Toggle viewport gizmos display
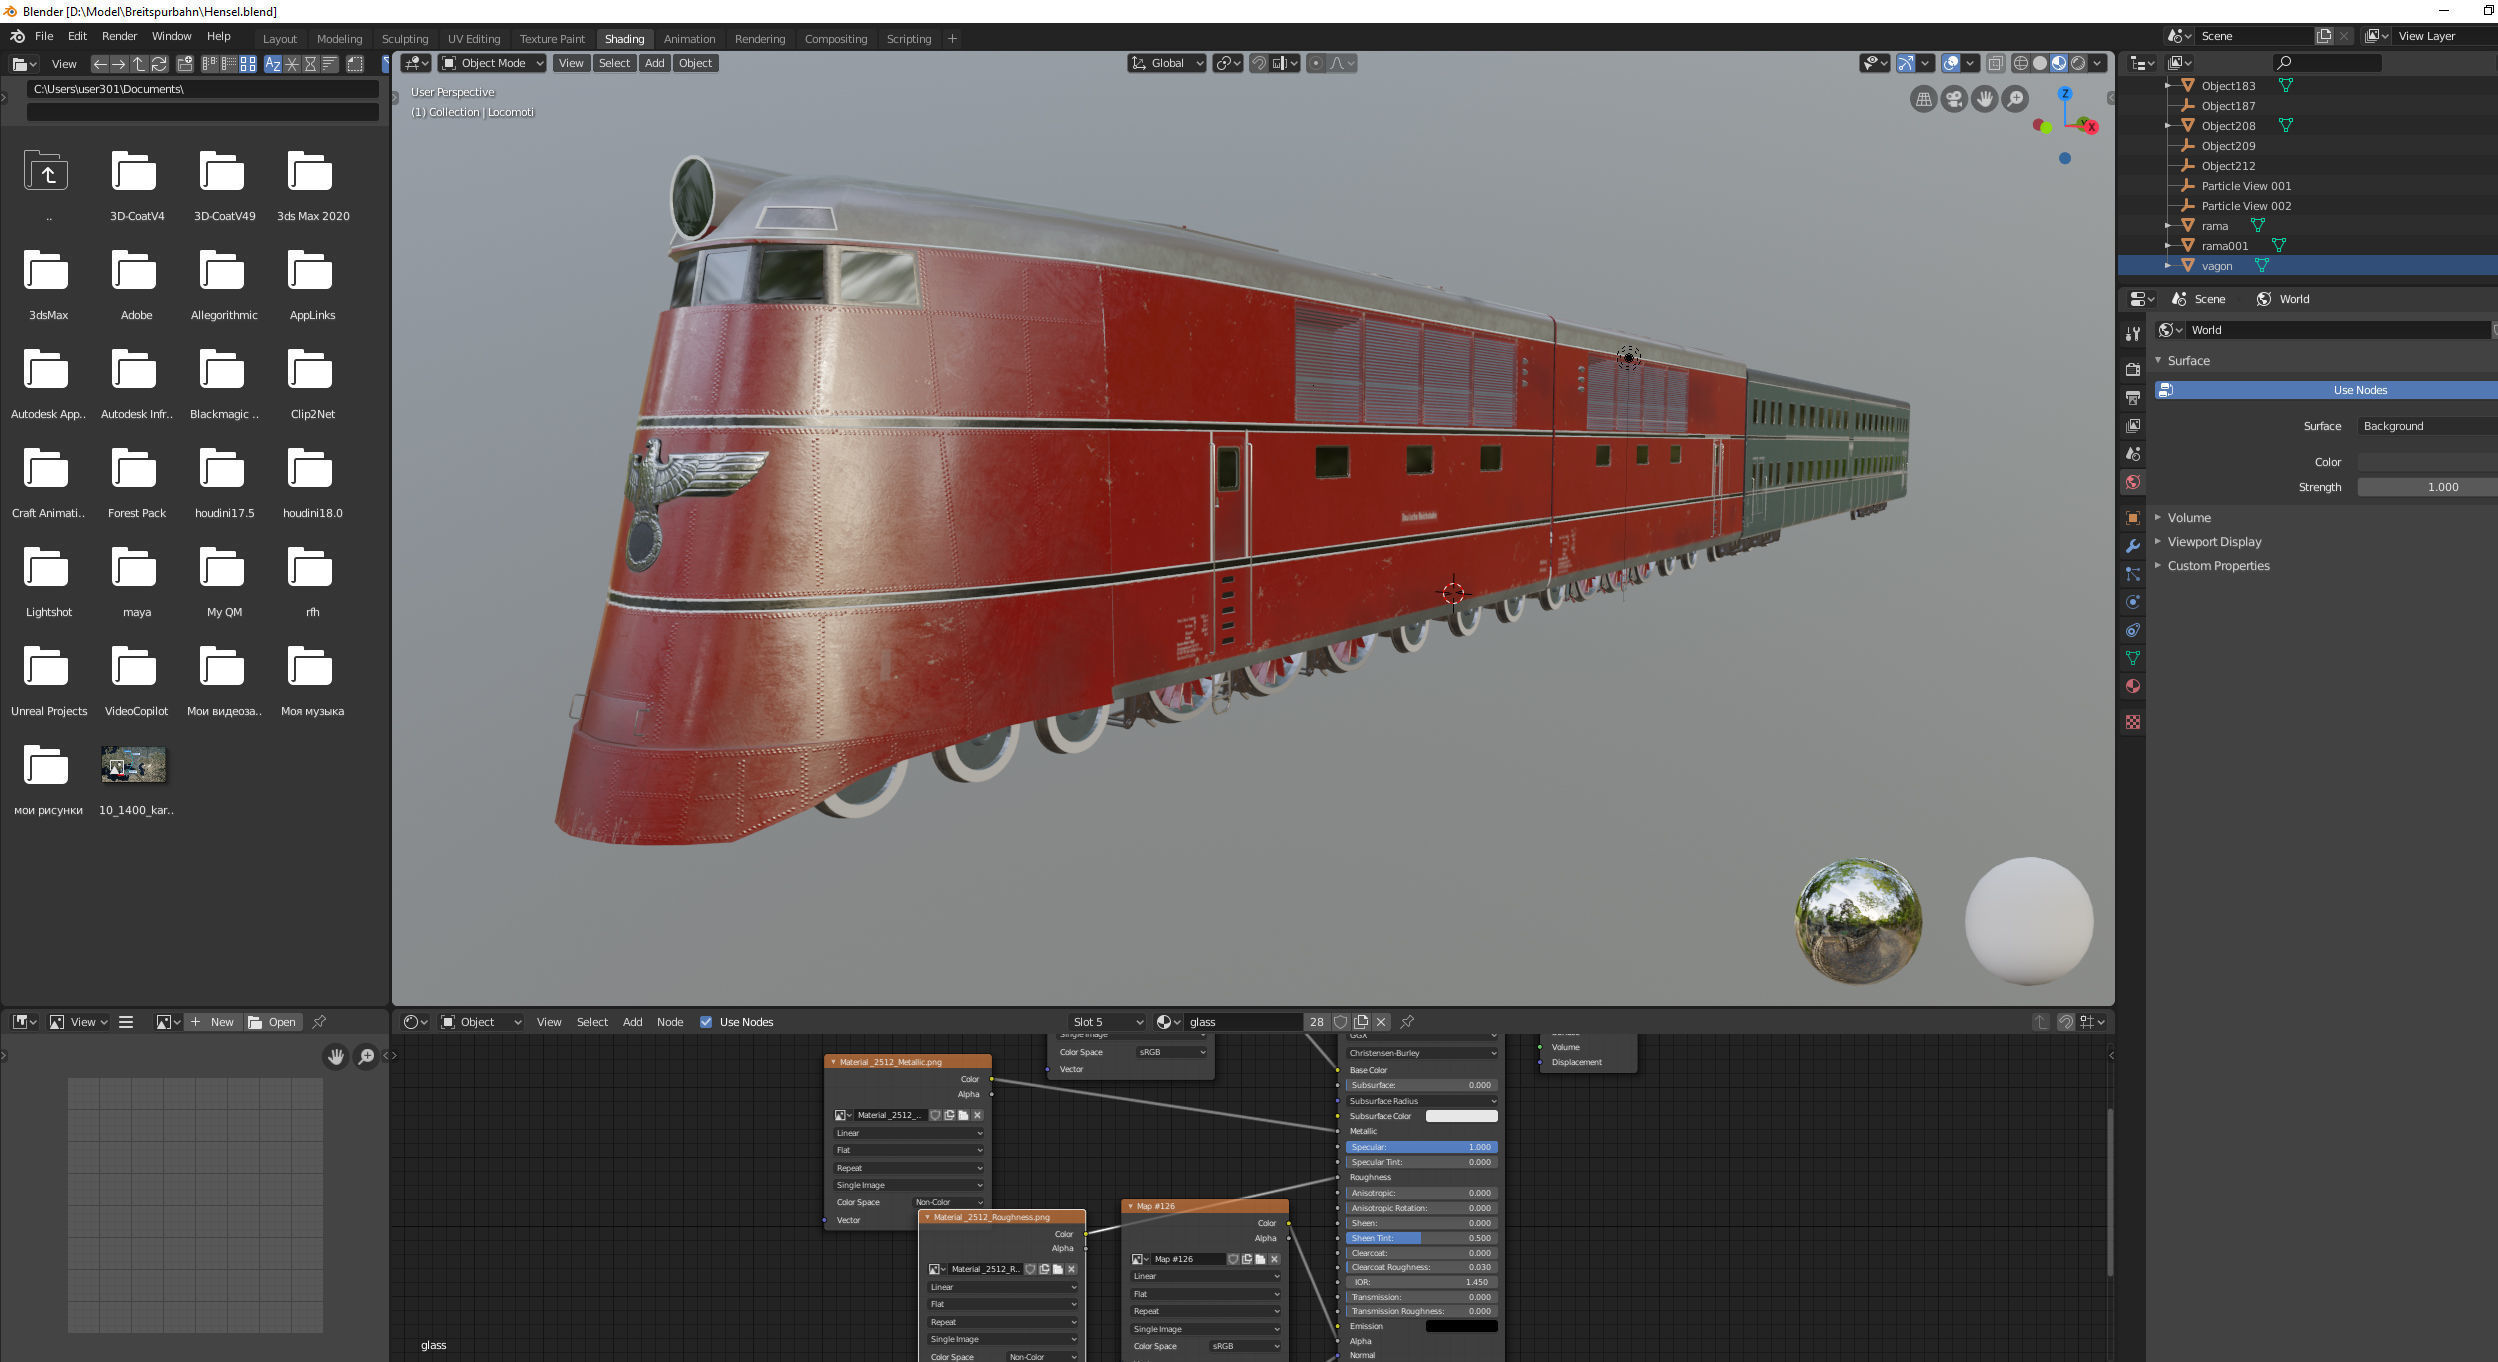 point(1906,63)
